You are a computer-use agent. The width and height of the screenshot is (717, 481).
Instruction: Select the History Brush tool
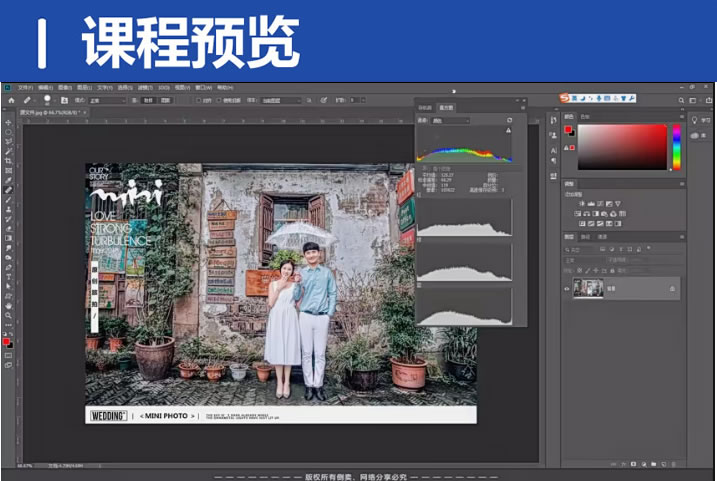coord(8,219)
